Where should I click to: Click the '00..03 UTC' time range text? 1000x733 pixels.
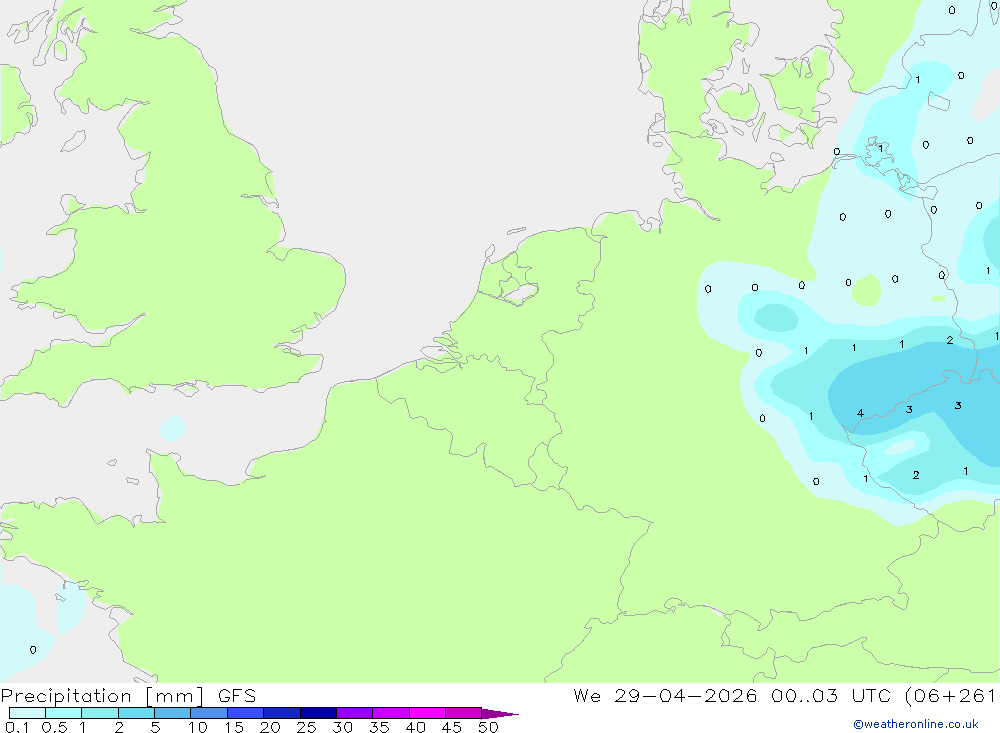tap(831, 696)
